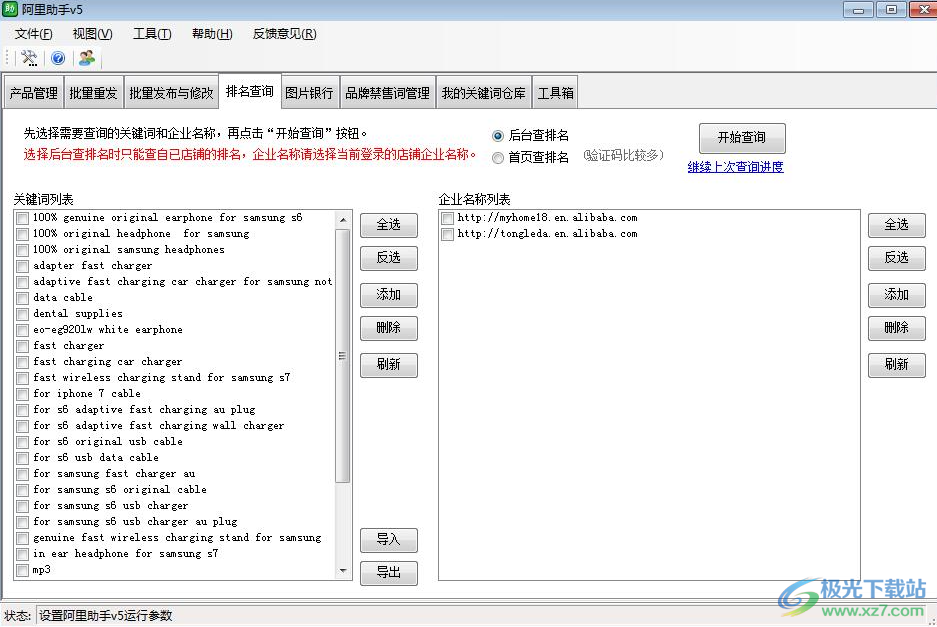Screen dimensions: 937x627
Task: Switch to the 批量重发 tab
Action: pos(93,93)
